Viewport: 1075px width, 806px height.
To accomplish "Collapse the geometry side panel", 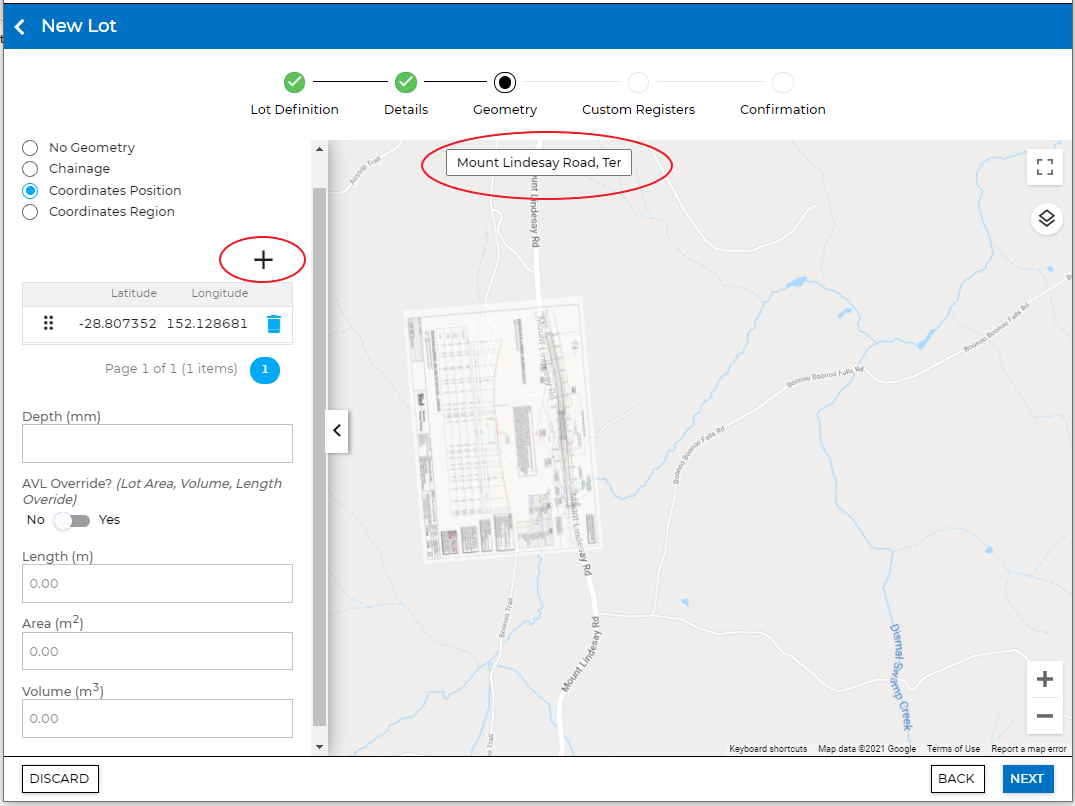I will point(337,431).
